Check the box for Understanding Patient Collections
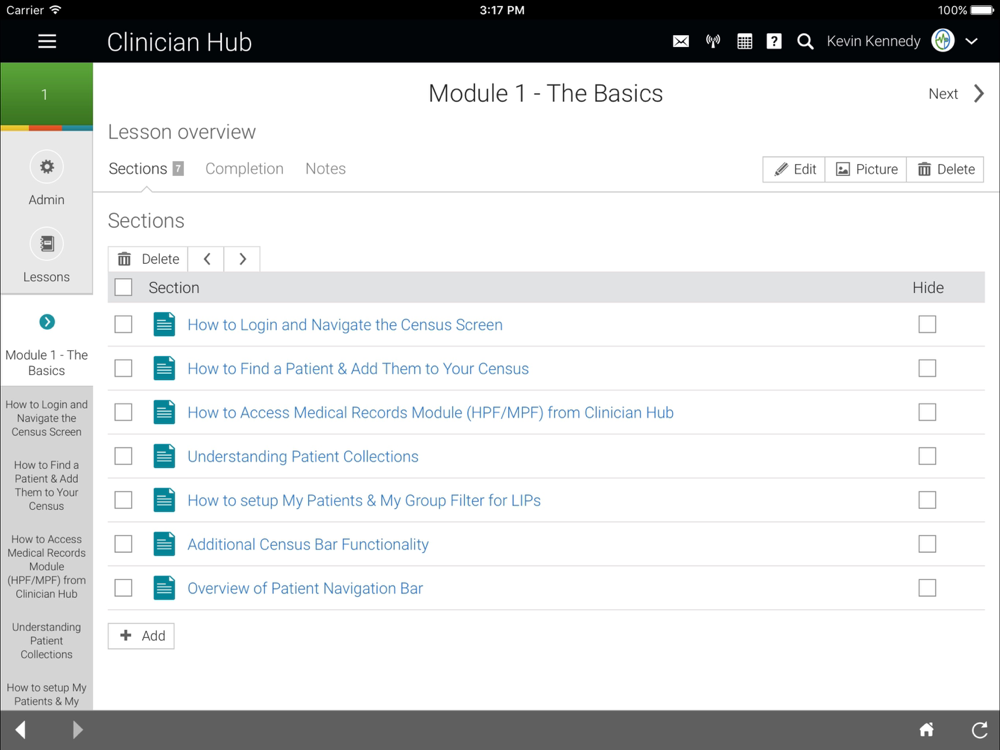Viewport: 1000px width, 750px height. pyautogui.click(x=123, y=456)
